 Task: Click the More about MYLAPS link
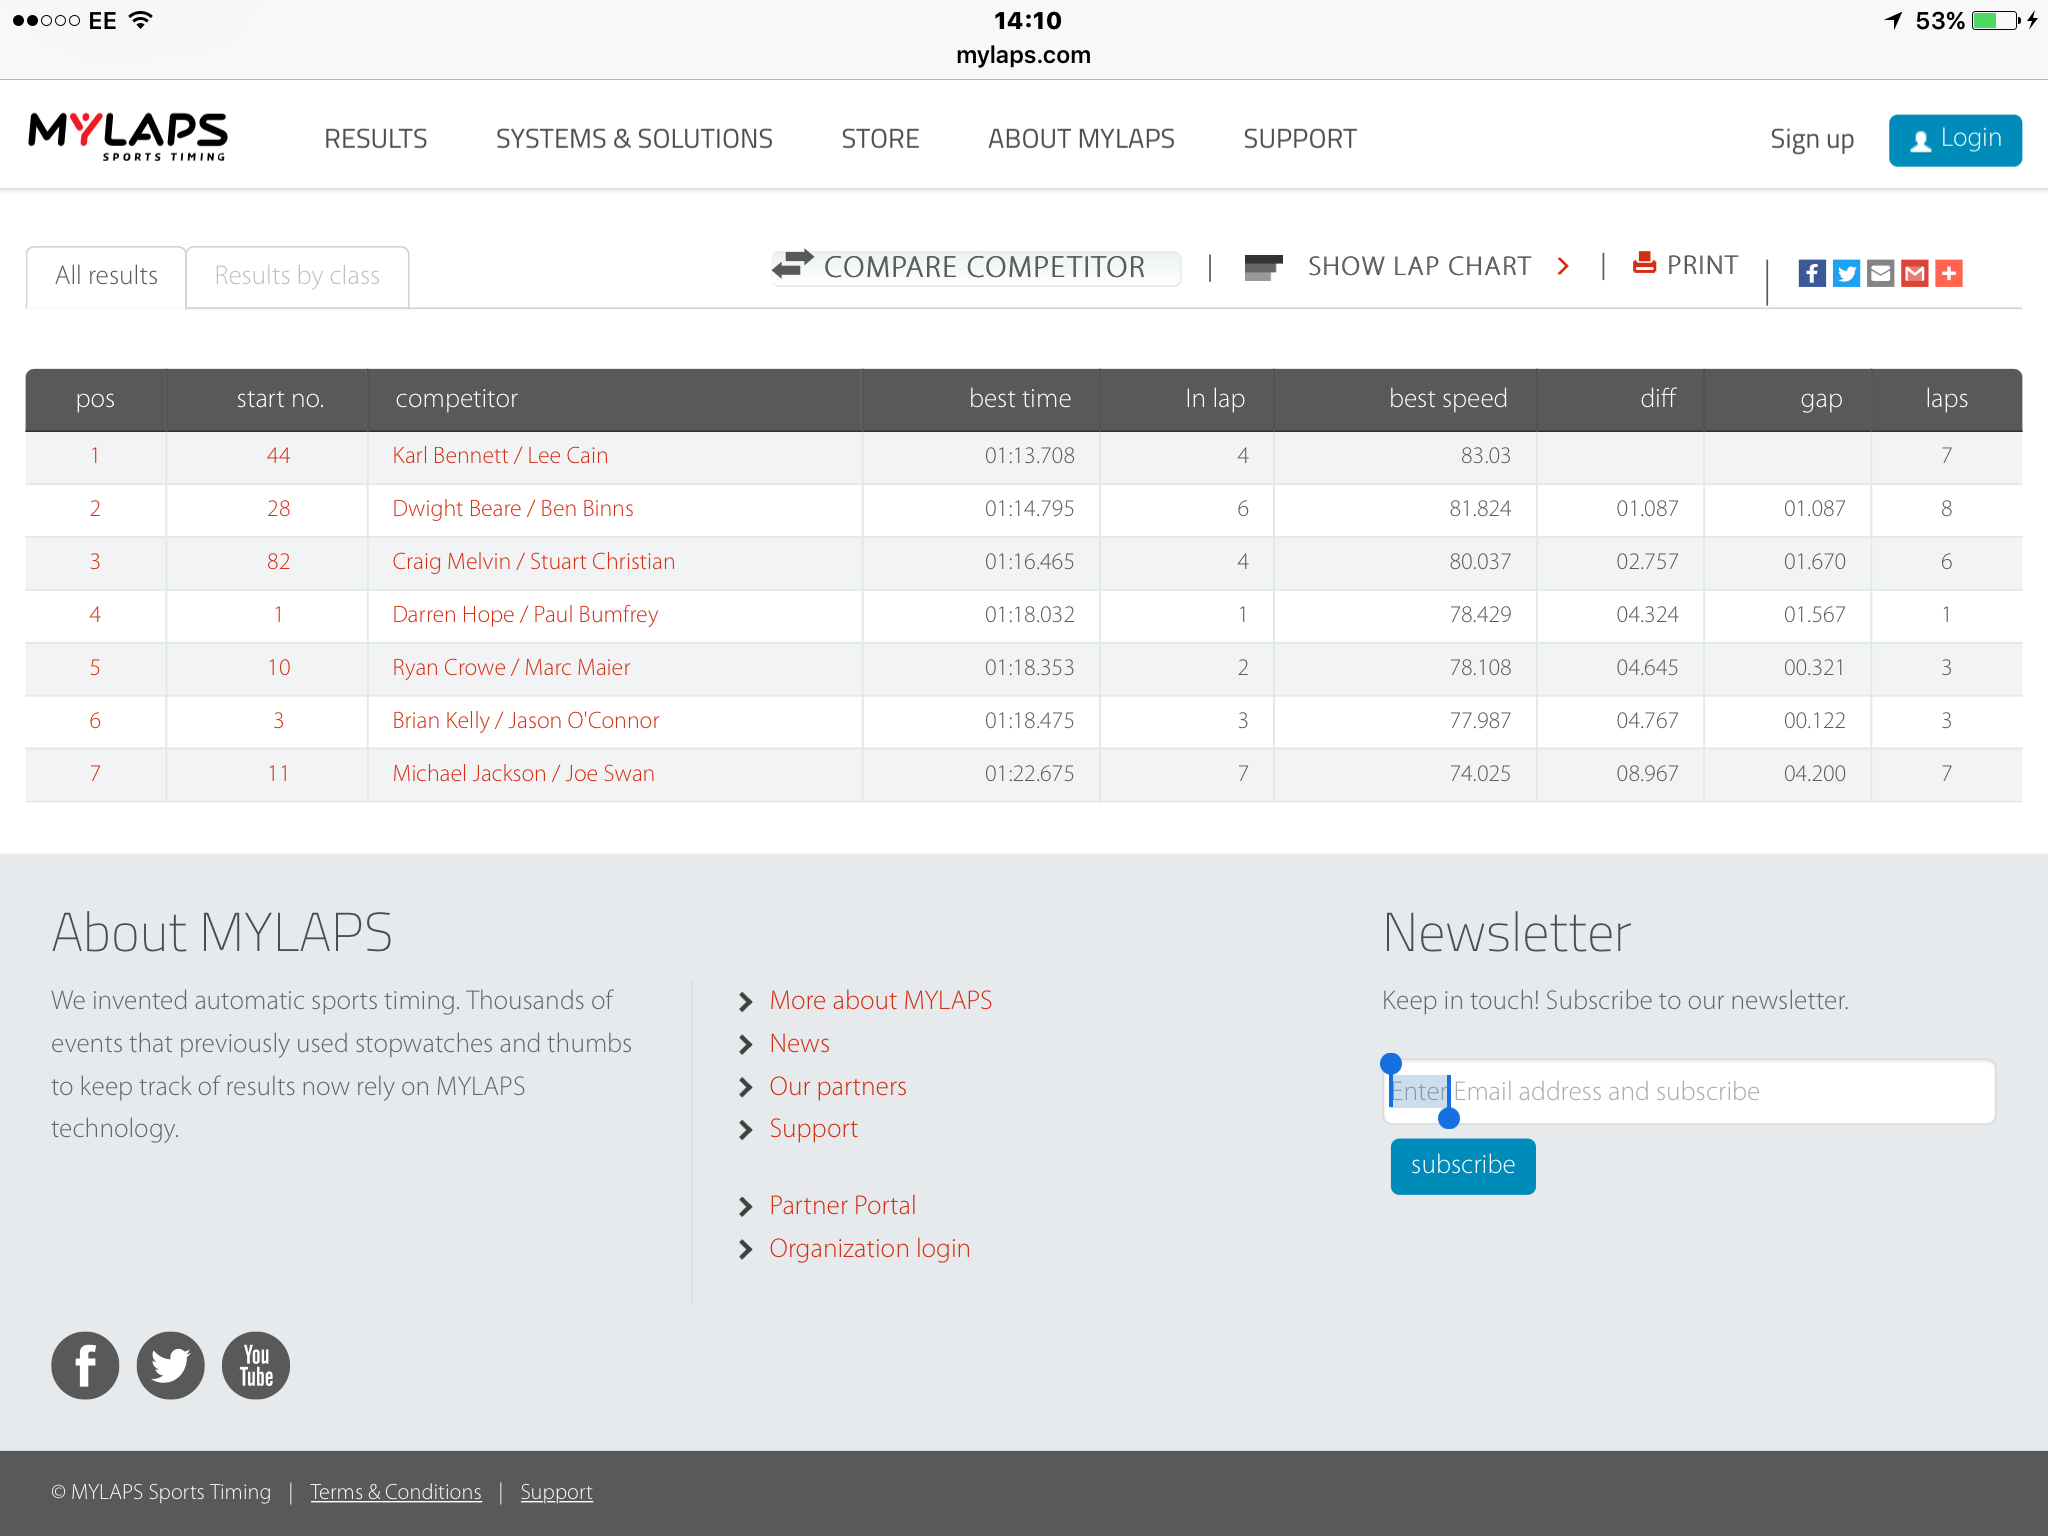pos(881,1001)
